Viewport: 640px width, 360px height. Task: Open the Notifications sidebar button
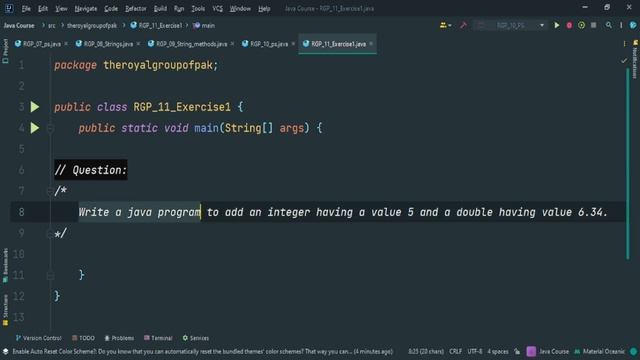pos(635,59)
